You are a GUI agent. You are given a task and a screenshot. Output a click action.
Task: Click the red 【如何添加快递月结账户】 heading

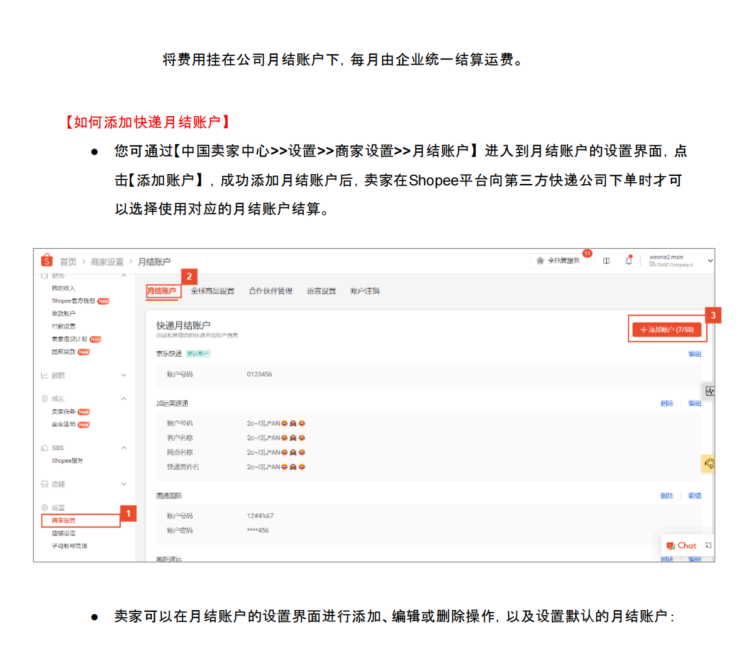(148, 122)
